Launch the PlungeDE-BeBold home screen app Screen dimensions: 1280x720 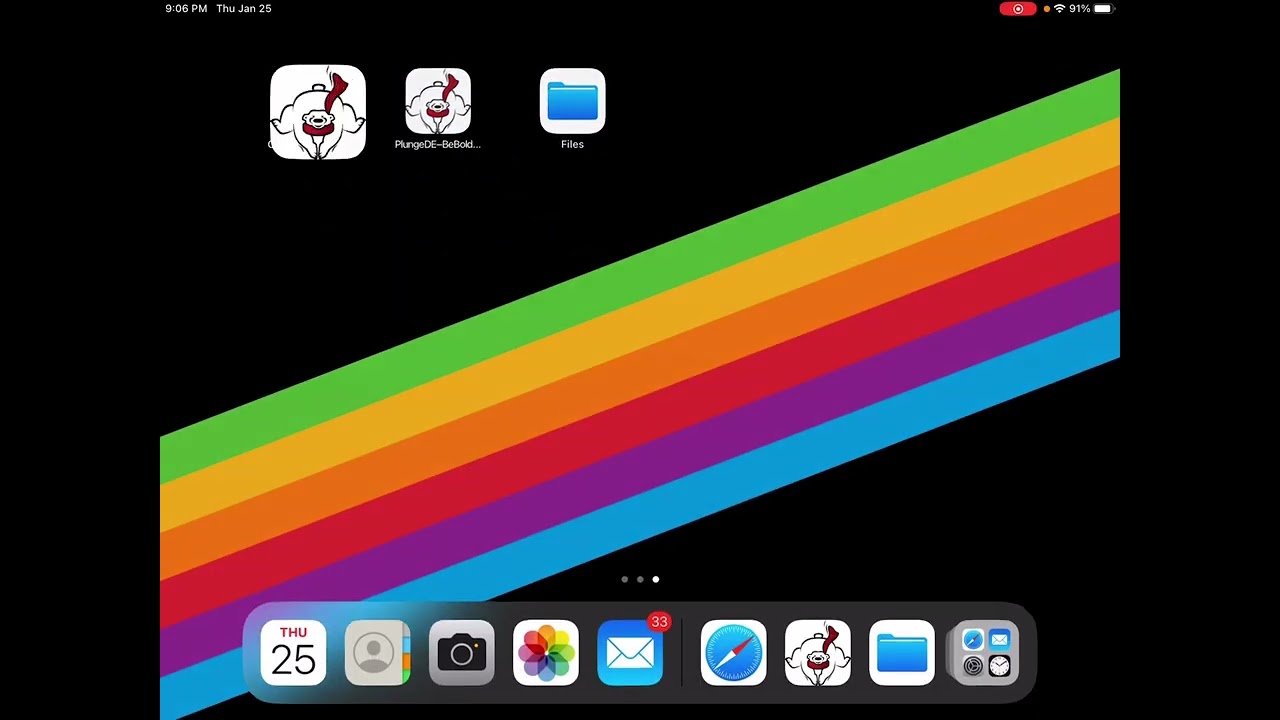click(438, 101)
